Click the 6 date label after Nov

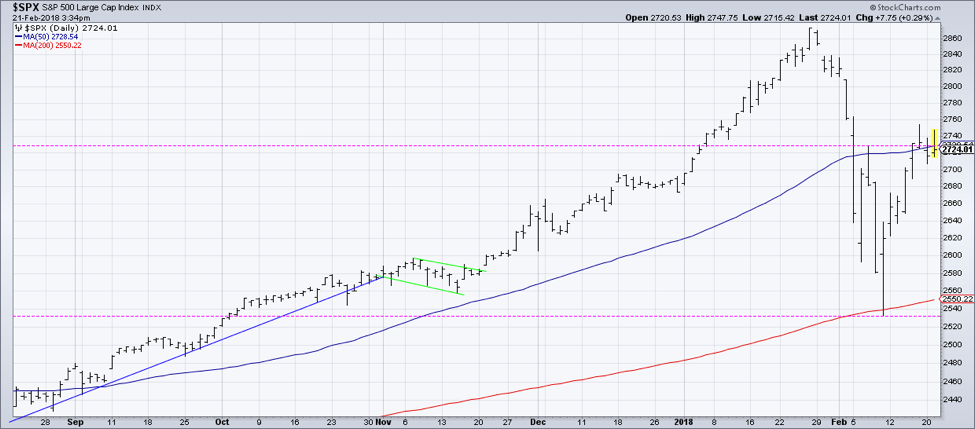coord(405,423)
